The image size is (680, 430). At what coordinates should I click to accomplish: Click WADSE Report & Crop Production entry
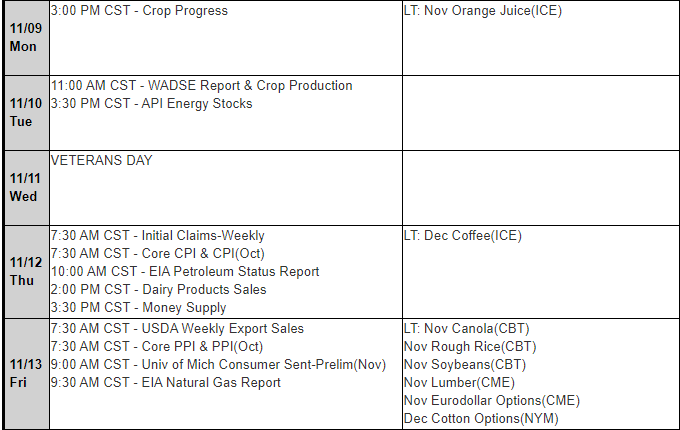(201, 86)
